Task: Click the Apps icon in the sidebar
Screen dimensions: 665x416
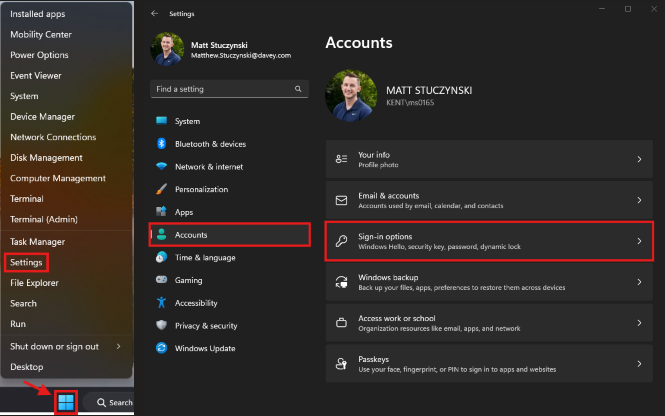Action: [x=162, y=212]
